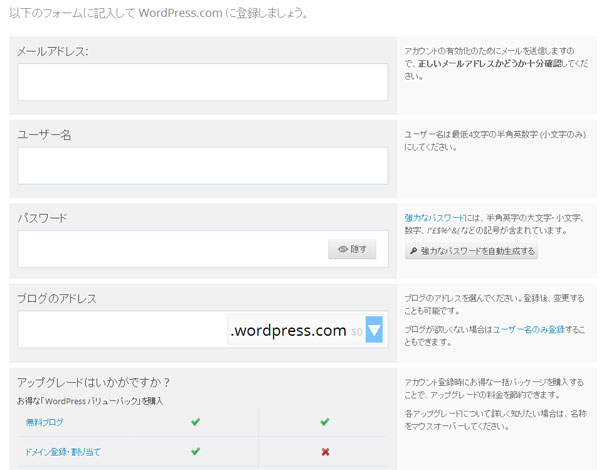The height and width of the screenshot is (470, 609).
Task: Click the green check in ドメイン登録 row
Action: 196,451
